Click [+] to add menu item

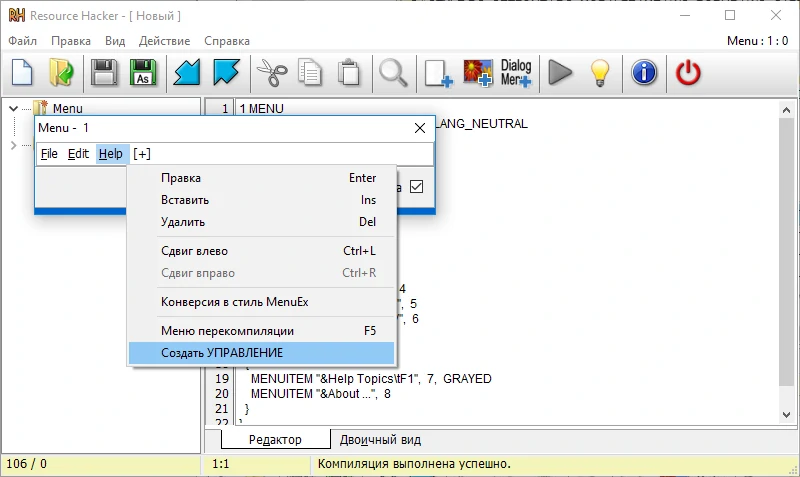click(x=142, y=154)
